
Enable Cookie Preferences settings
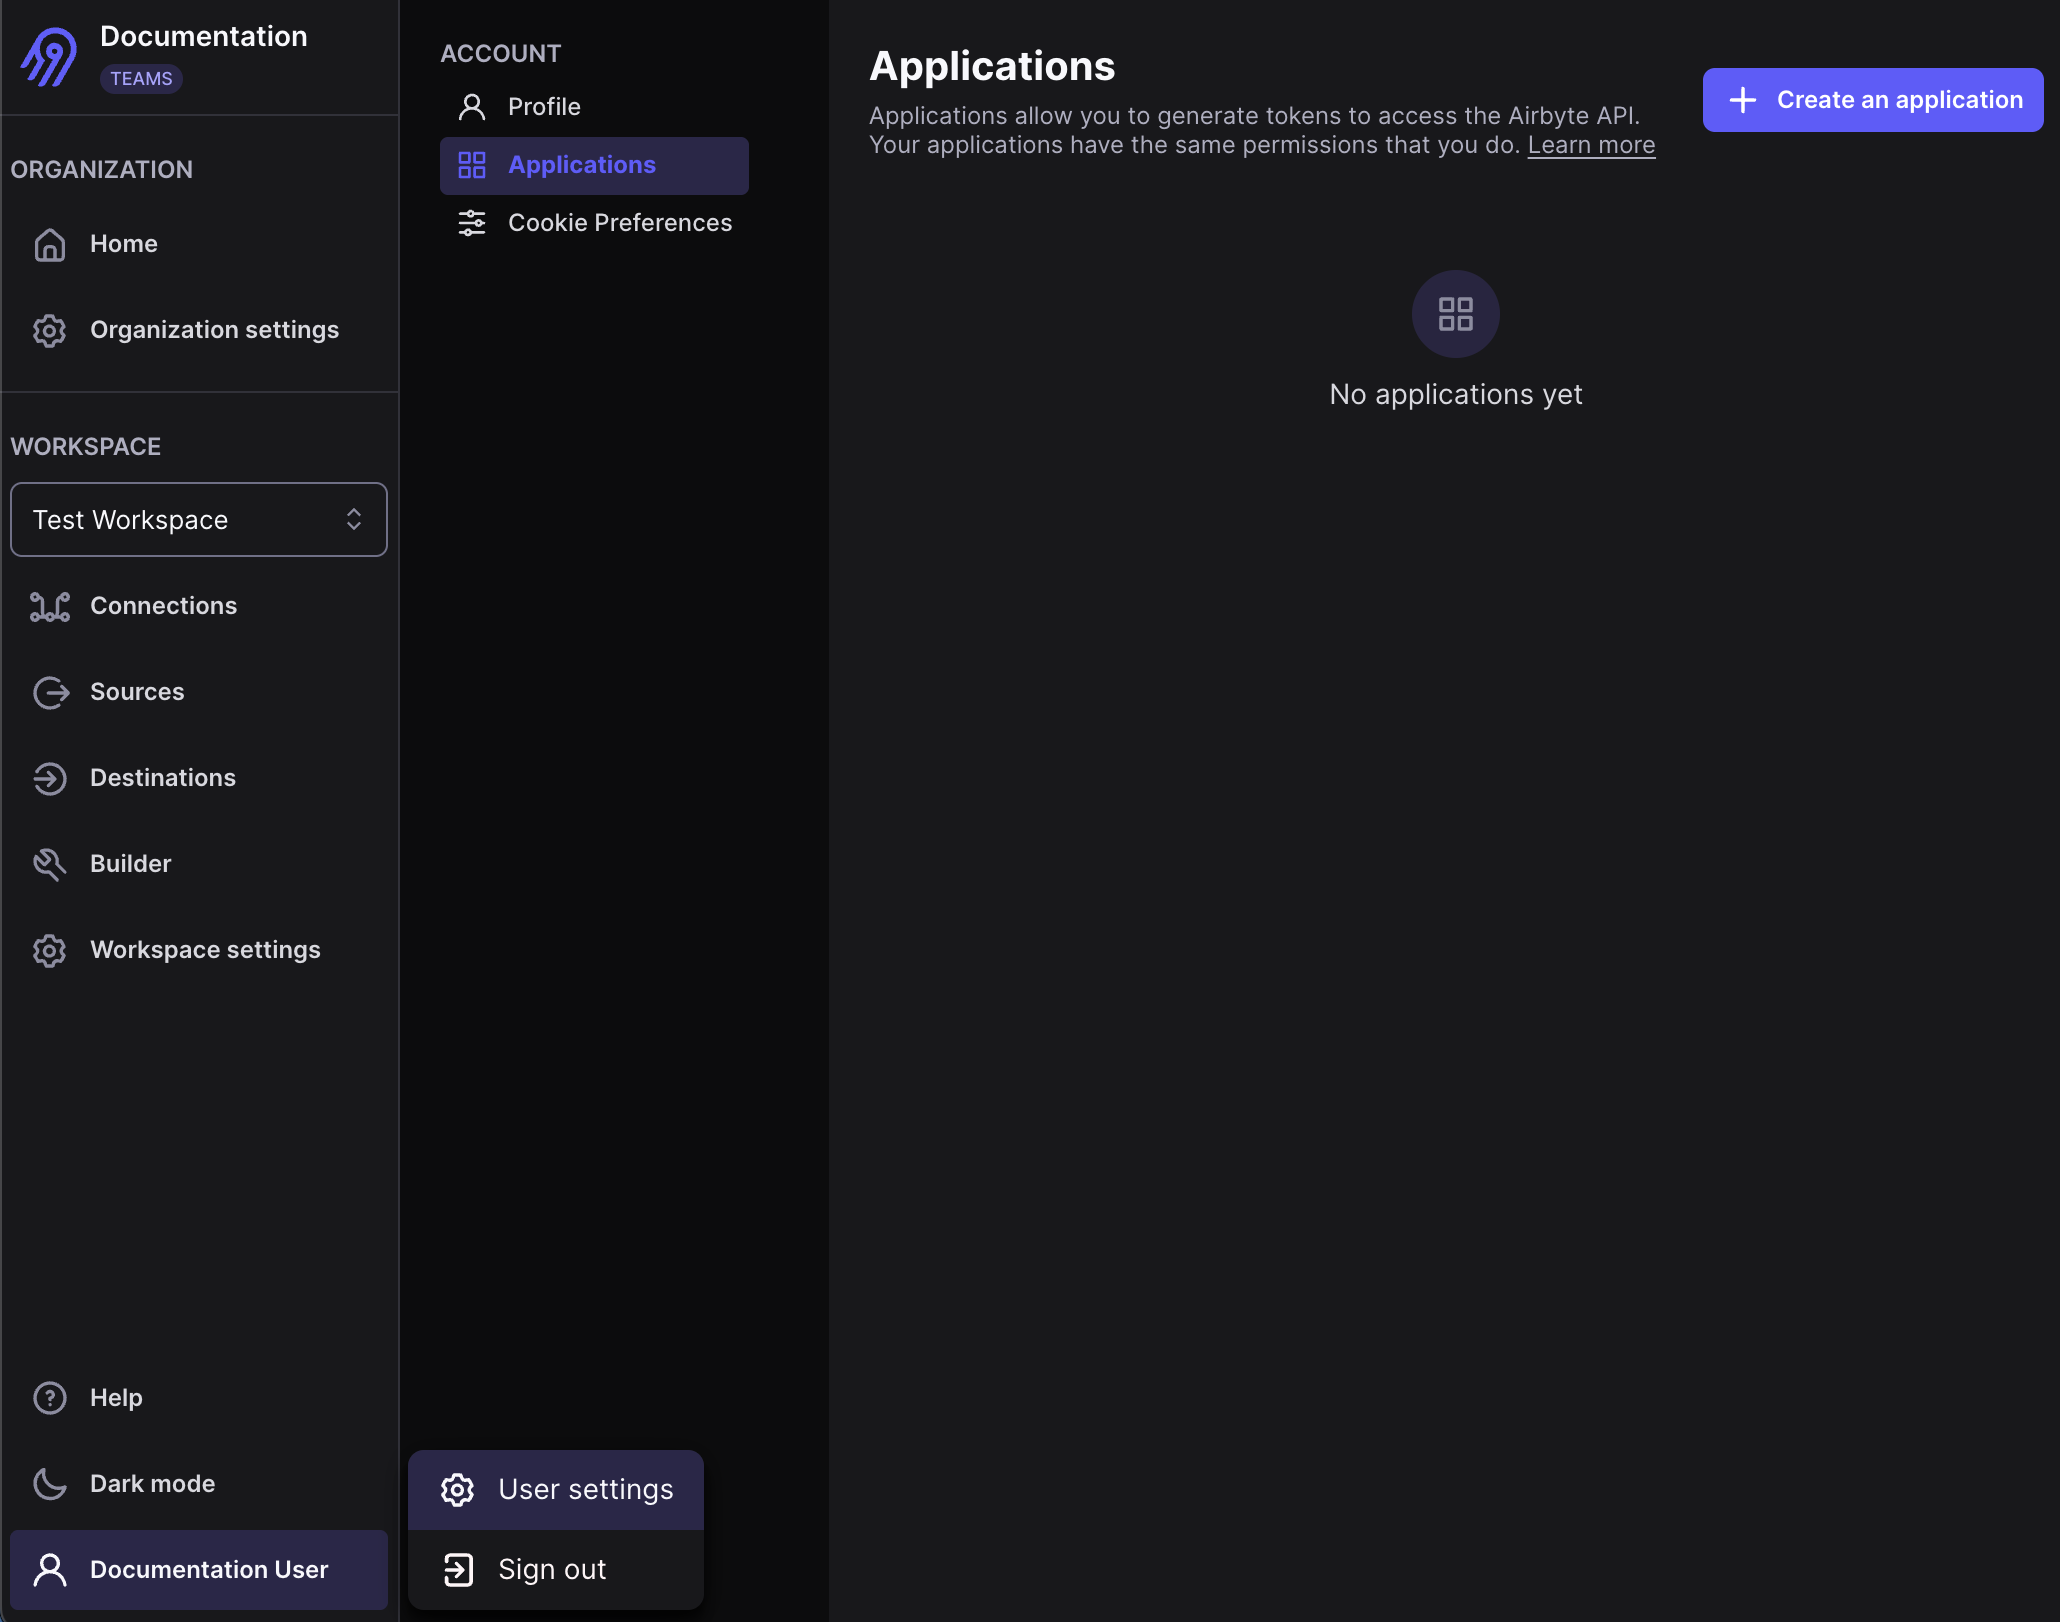point(619,222)
